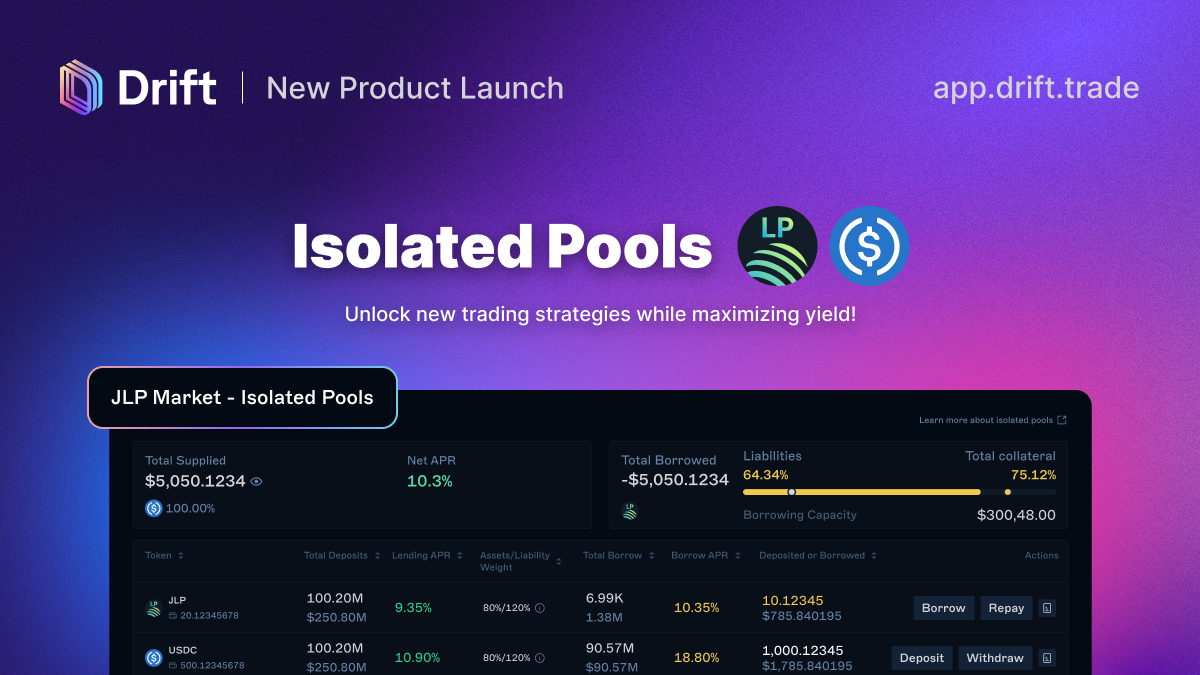1200x675 pixels.
Task: Select the JLP Market - Isolated Pools tab
Action: (242, 397)
